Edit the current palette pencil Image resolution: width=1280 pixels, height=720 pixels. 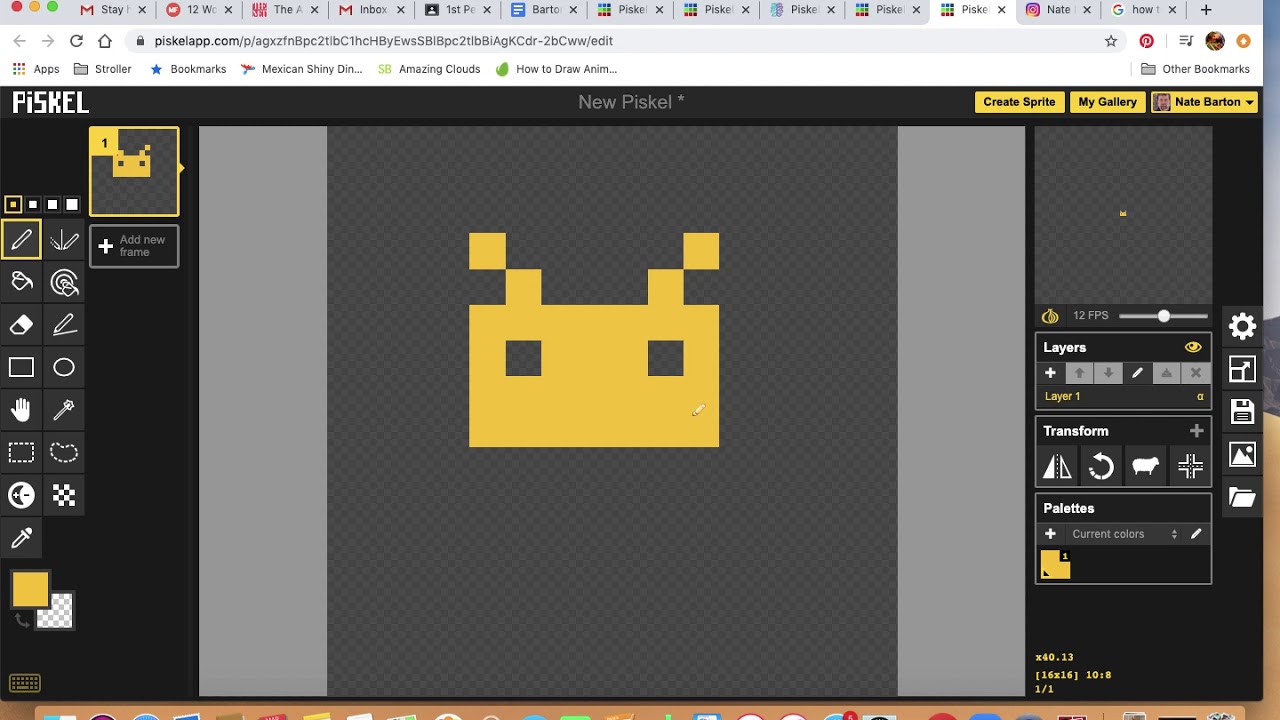[x=1195, y=534]
